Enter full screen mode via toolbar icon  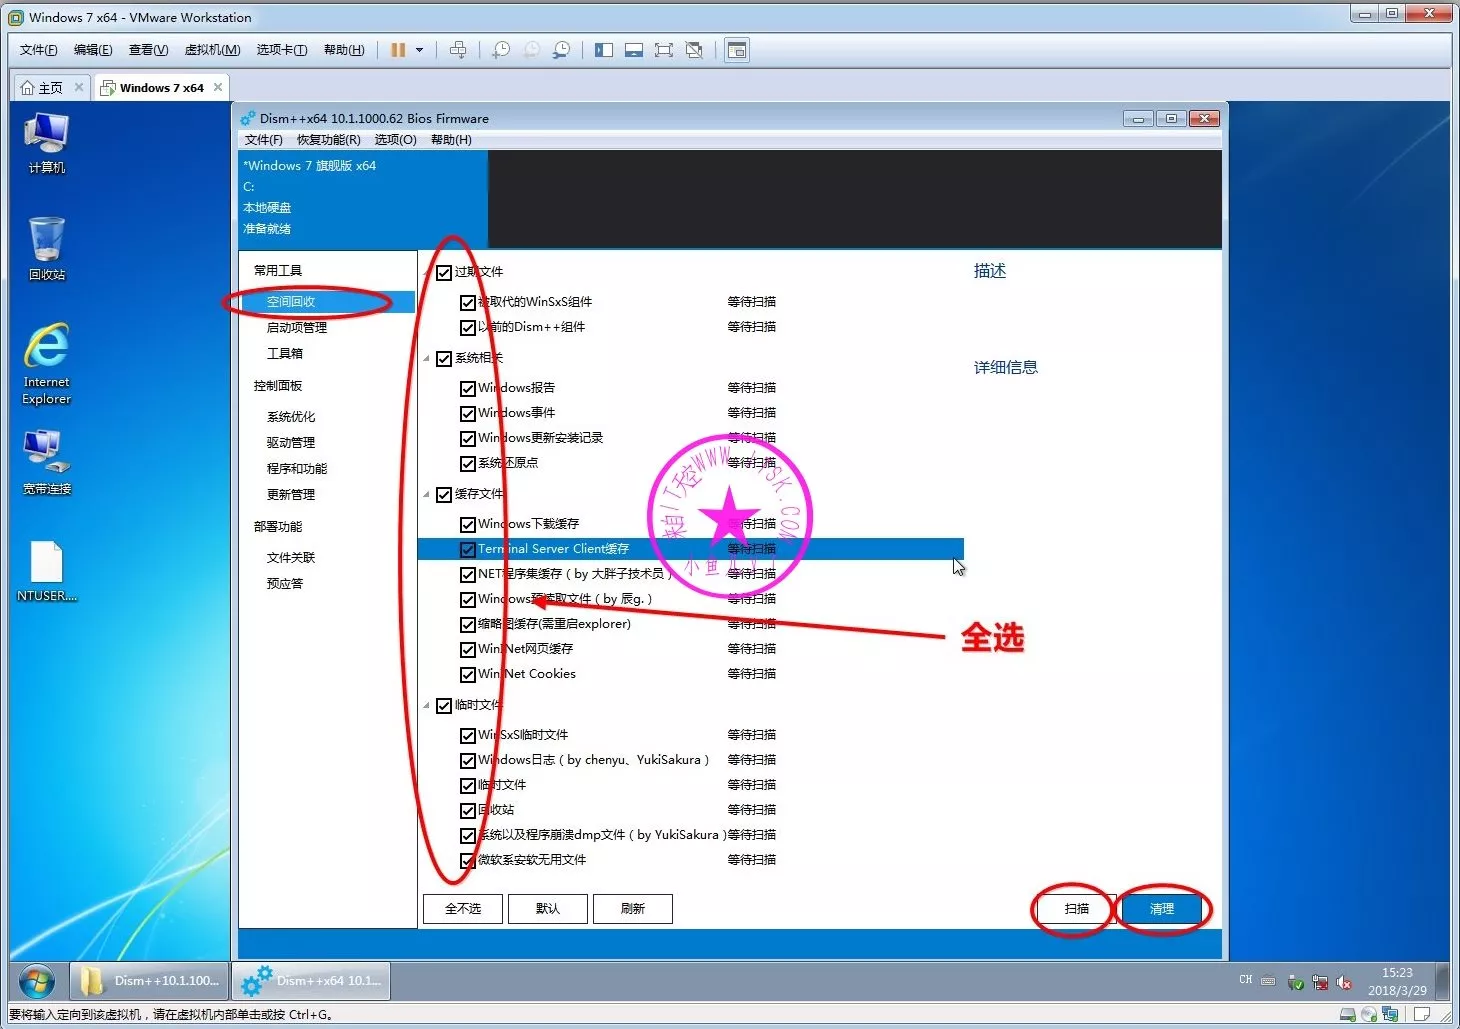(663, 50)
